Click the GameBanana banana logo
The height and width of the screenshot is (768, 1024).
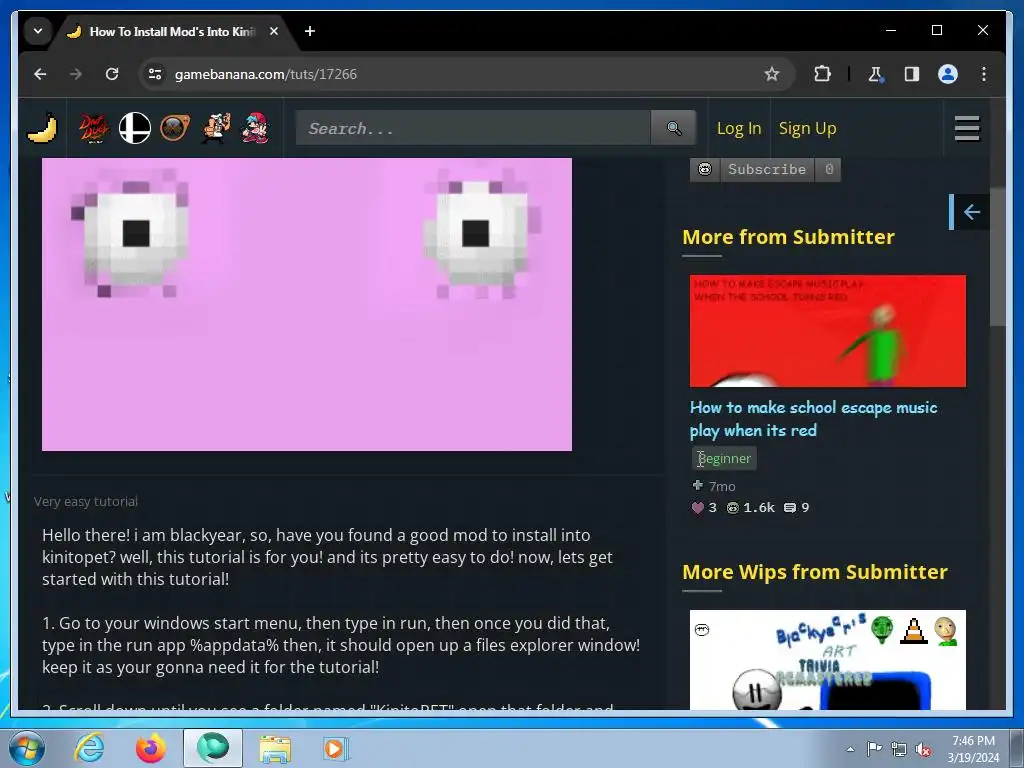tap(42, 128)
